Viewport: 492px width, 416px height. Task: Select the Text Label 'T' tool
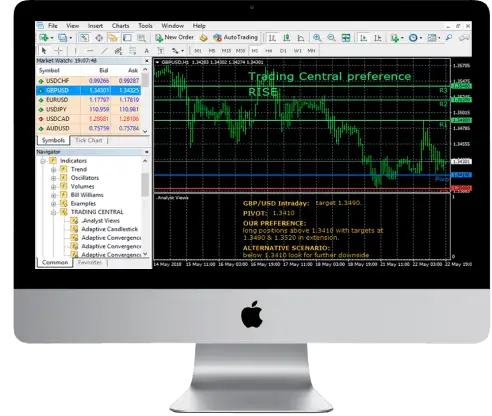pyautogui.click(x=160, y=51)
